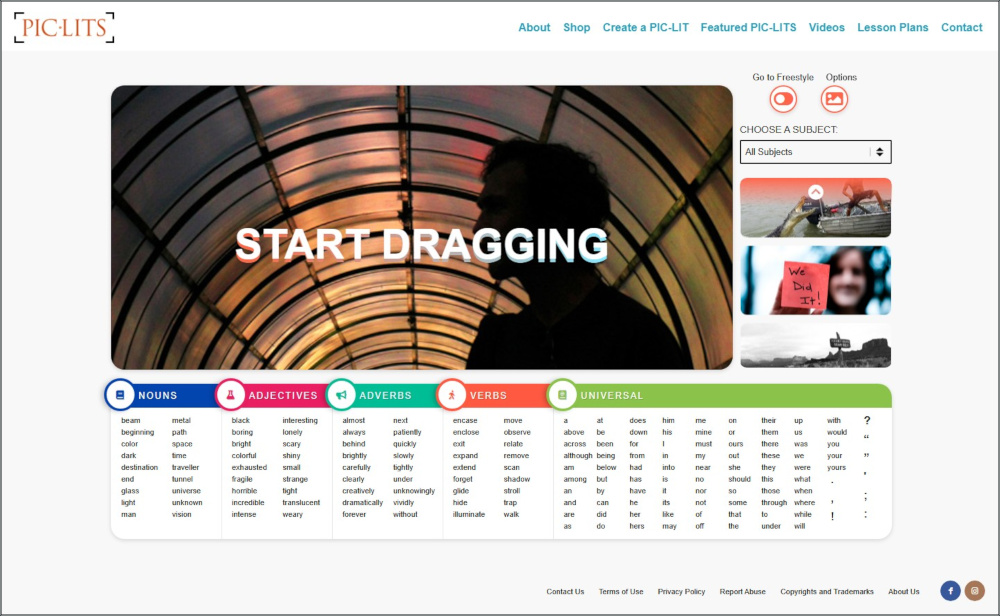Select the ADVERBS tab label
The width and height of the screenshot is (1000, 616).
coord(385,395)
